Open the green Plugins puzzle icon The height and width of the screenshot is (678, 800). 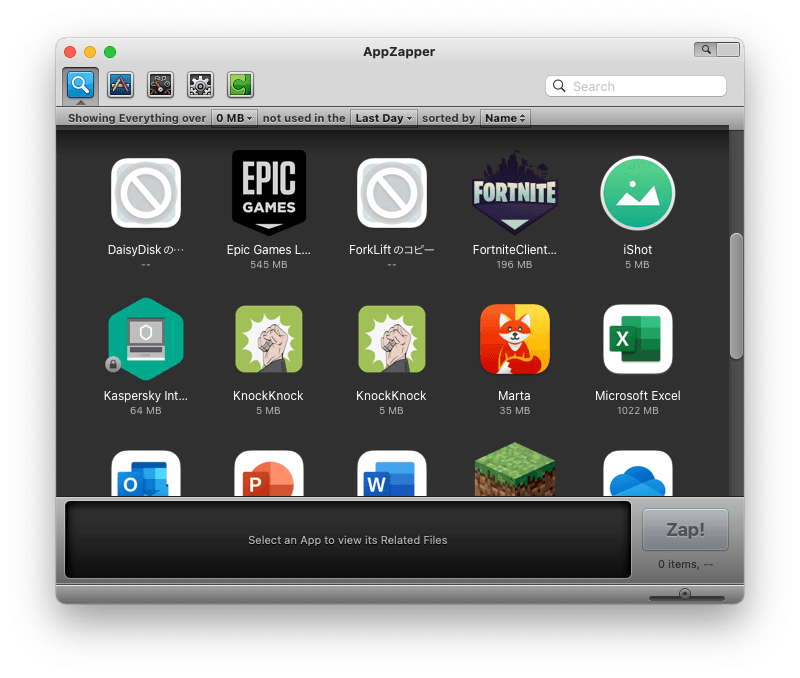(x=240, y=85)
